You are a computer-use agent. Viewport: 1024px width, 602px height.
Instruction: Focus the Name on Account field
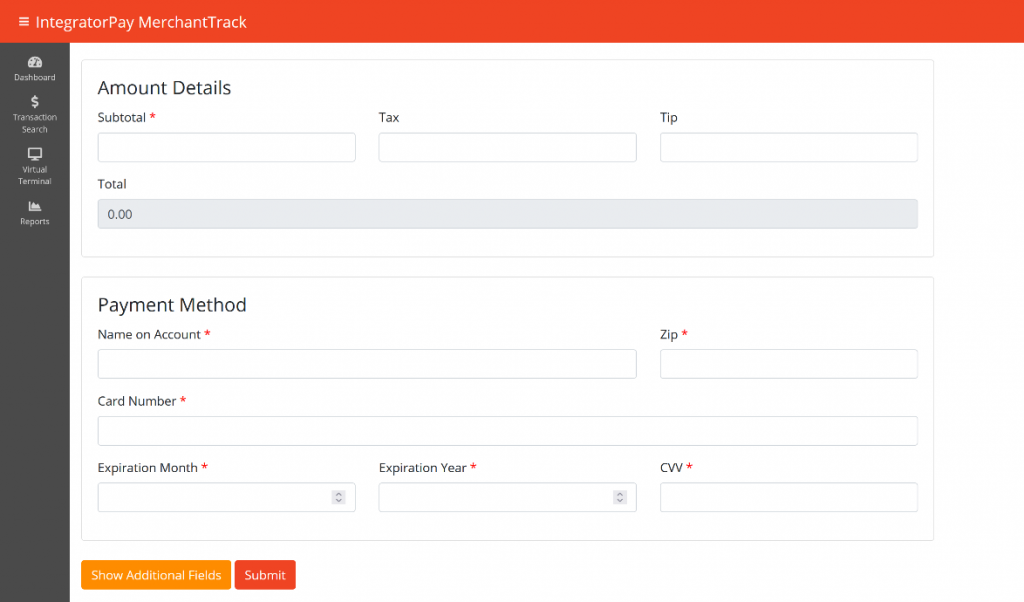point(366,364)
